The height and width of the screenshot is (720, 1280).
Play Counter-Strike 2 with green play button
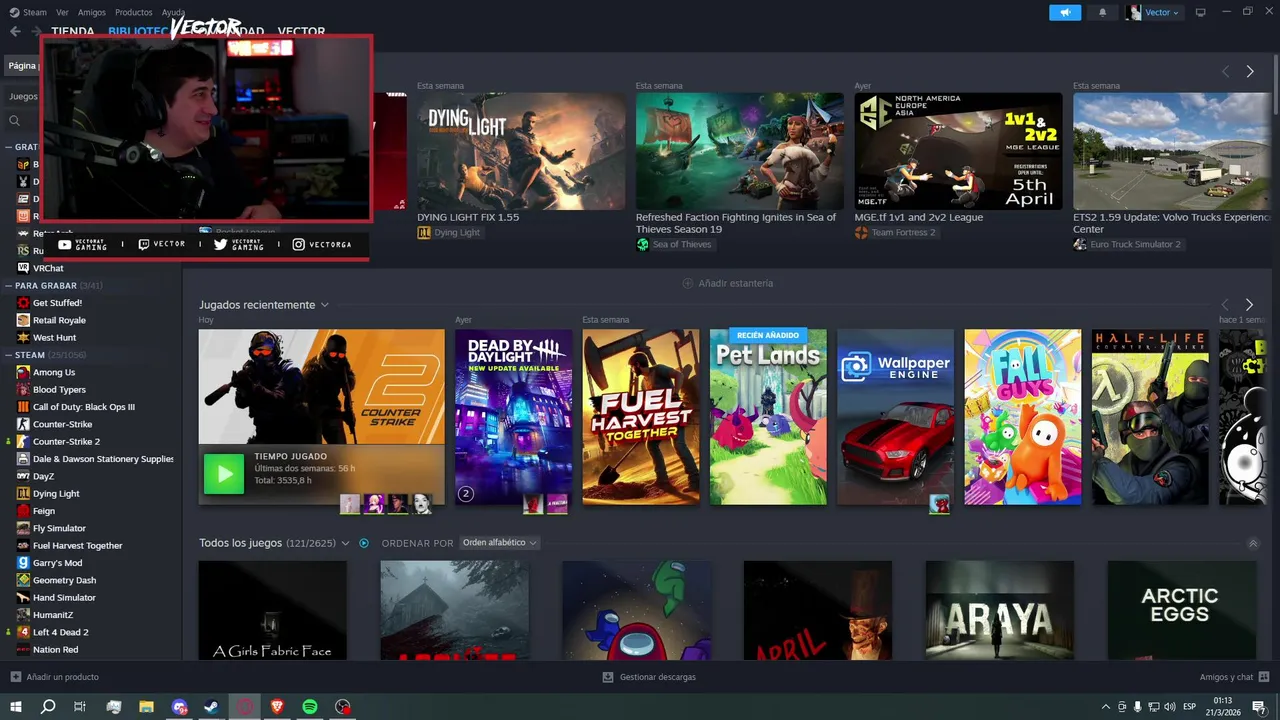[224, 474]
